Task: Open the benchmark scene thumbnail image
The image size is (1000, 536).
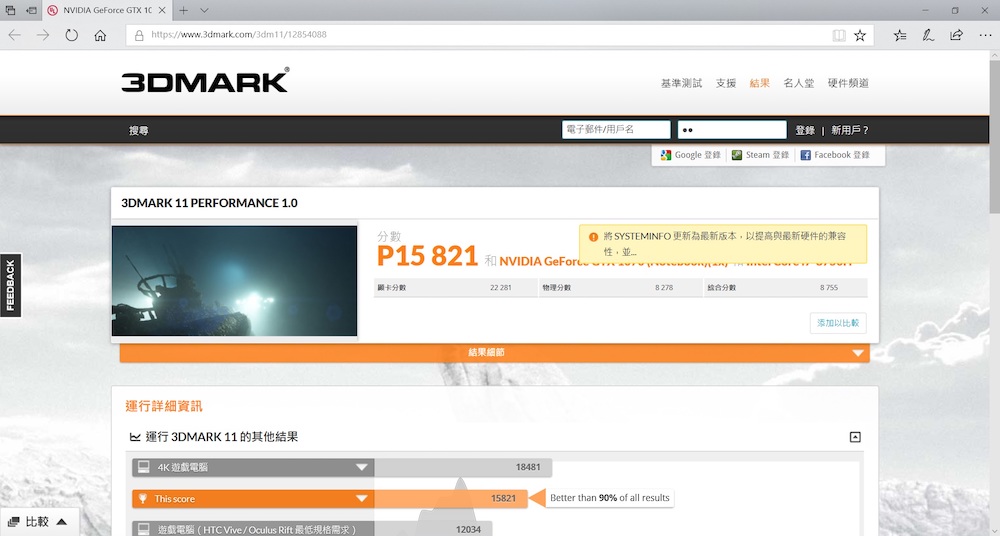Action: (235, 281)
